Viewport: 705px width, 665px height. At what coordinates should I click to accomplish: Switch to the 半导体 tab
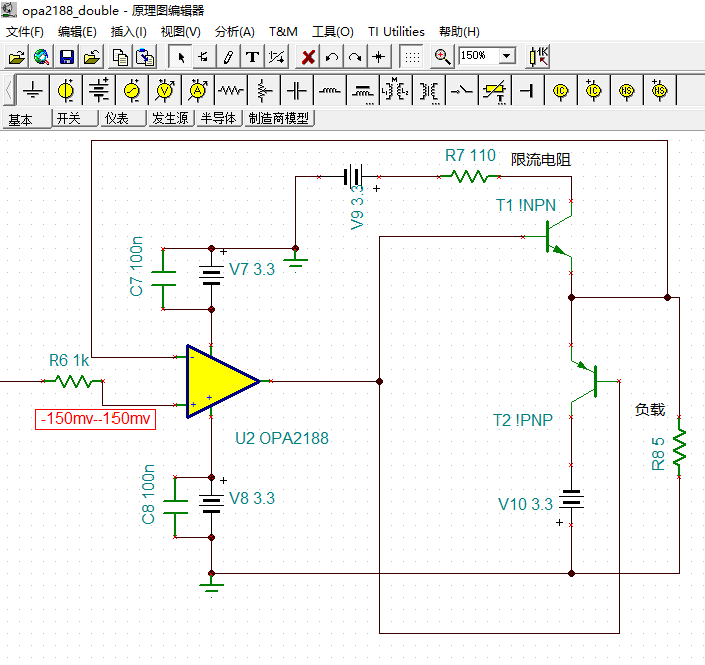point(219,118)
